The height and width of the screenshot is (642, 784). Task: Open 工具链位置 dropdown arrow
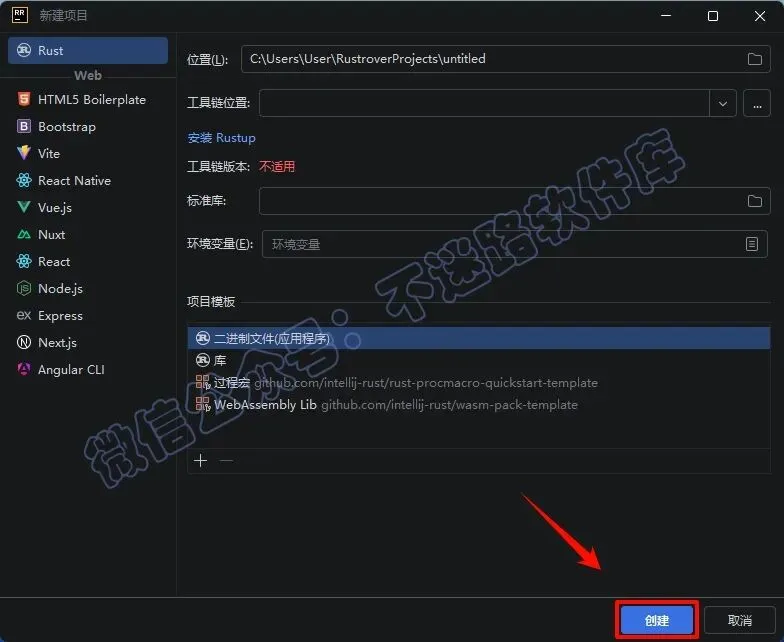pos(722,104)
